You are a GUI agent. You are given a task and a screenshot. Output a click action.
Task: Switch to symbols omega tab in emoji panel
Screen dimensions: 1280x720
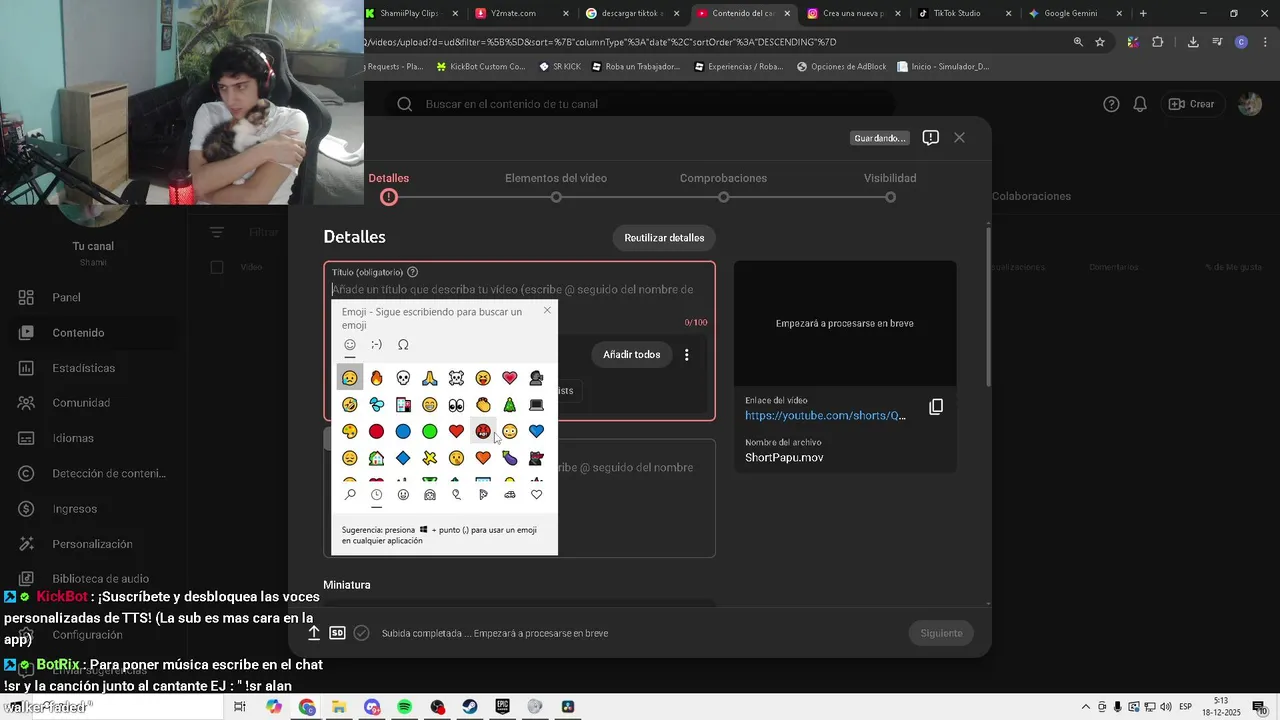point(403,345)
